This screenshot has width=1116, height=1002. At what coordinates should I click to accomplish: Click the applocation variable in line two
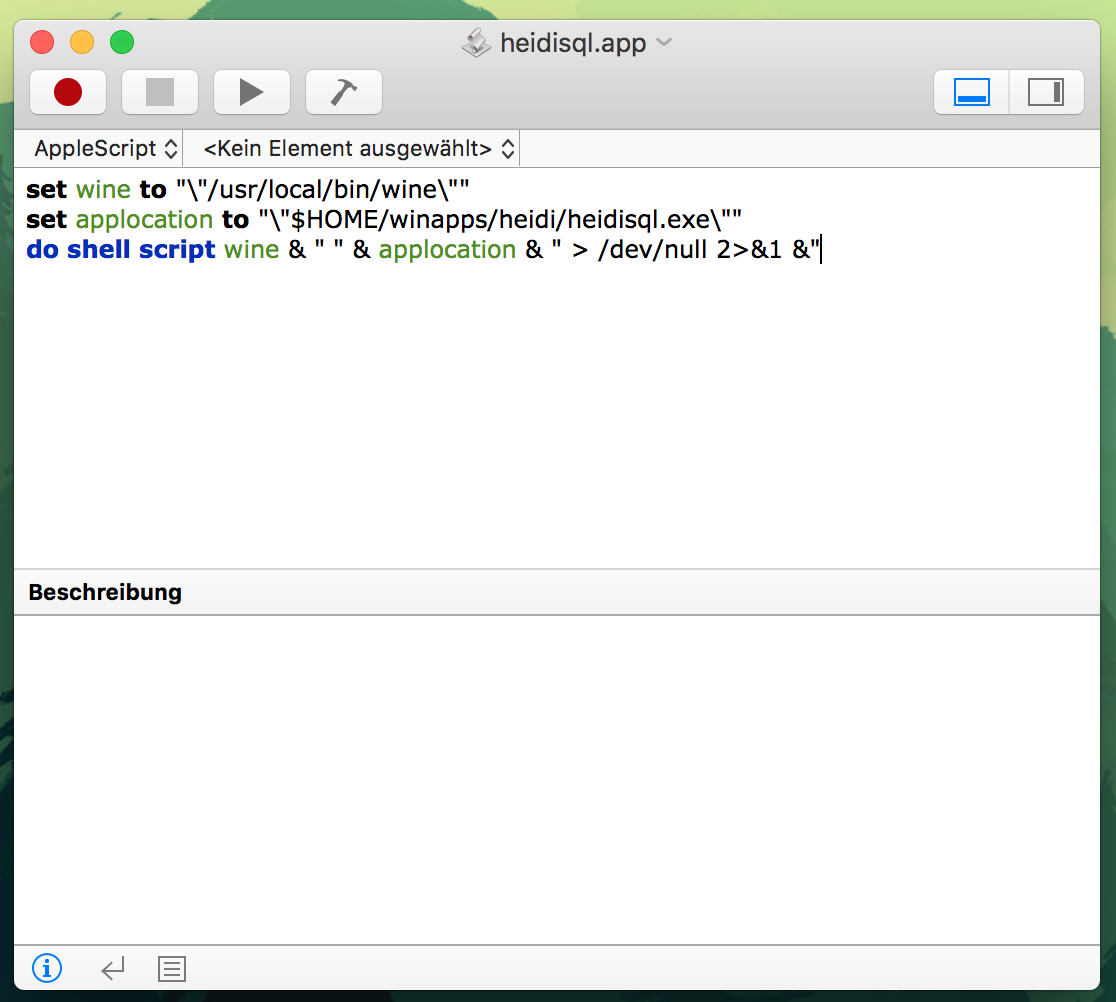tap(143, 219)
